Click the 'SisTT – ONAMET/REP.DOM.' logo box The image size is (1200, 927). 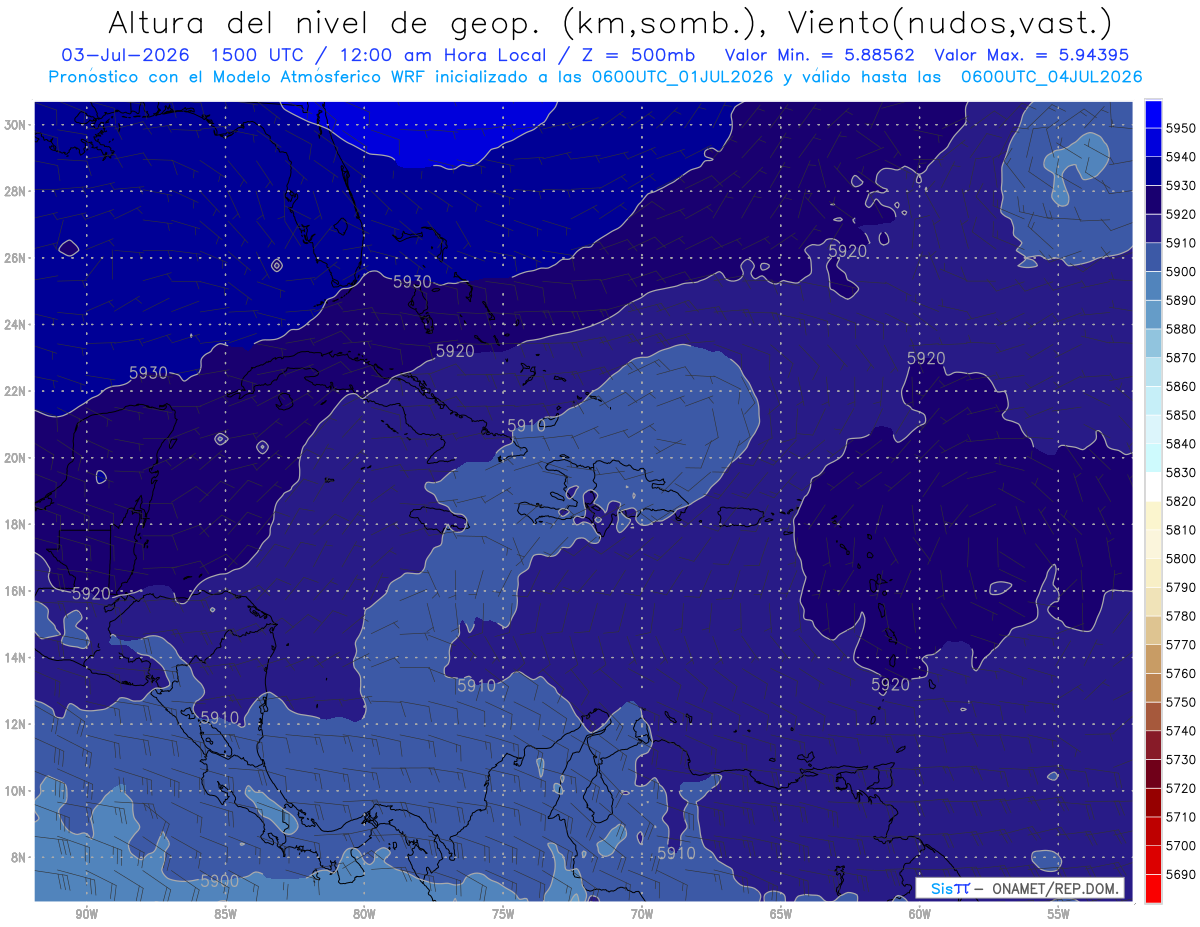1019,888
